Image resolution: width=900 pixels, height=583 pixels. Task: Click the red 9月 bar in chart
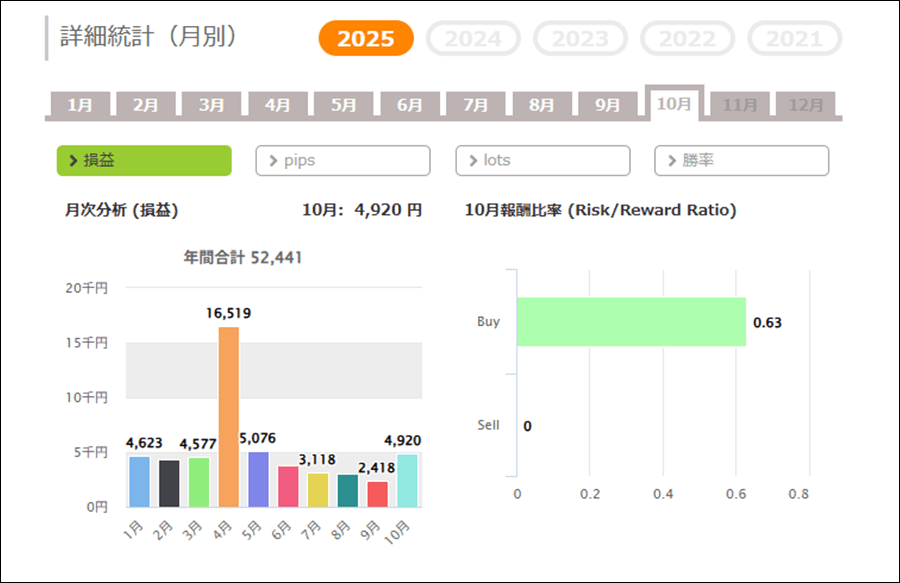coord(377,494)
